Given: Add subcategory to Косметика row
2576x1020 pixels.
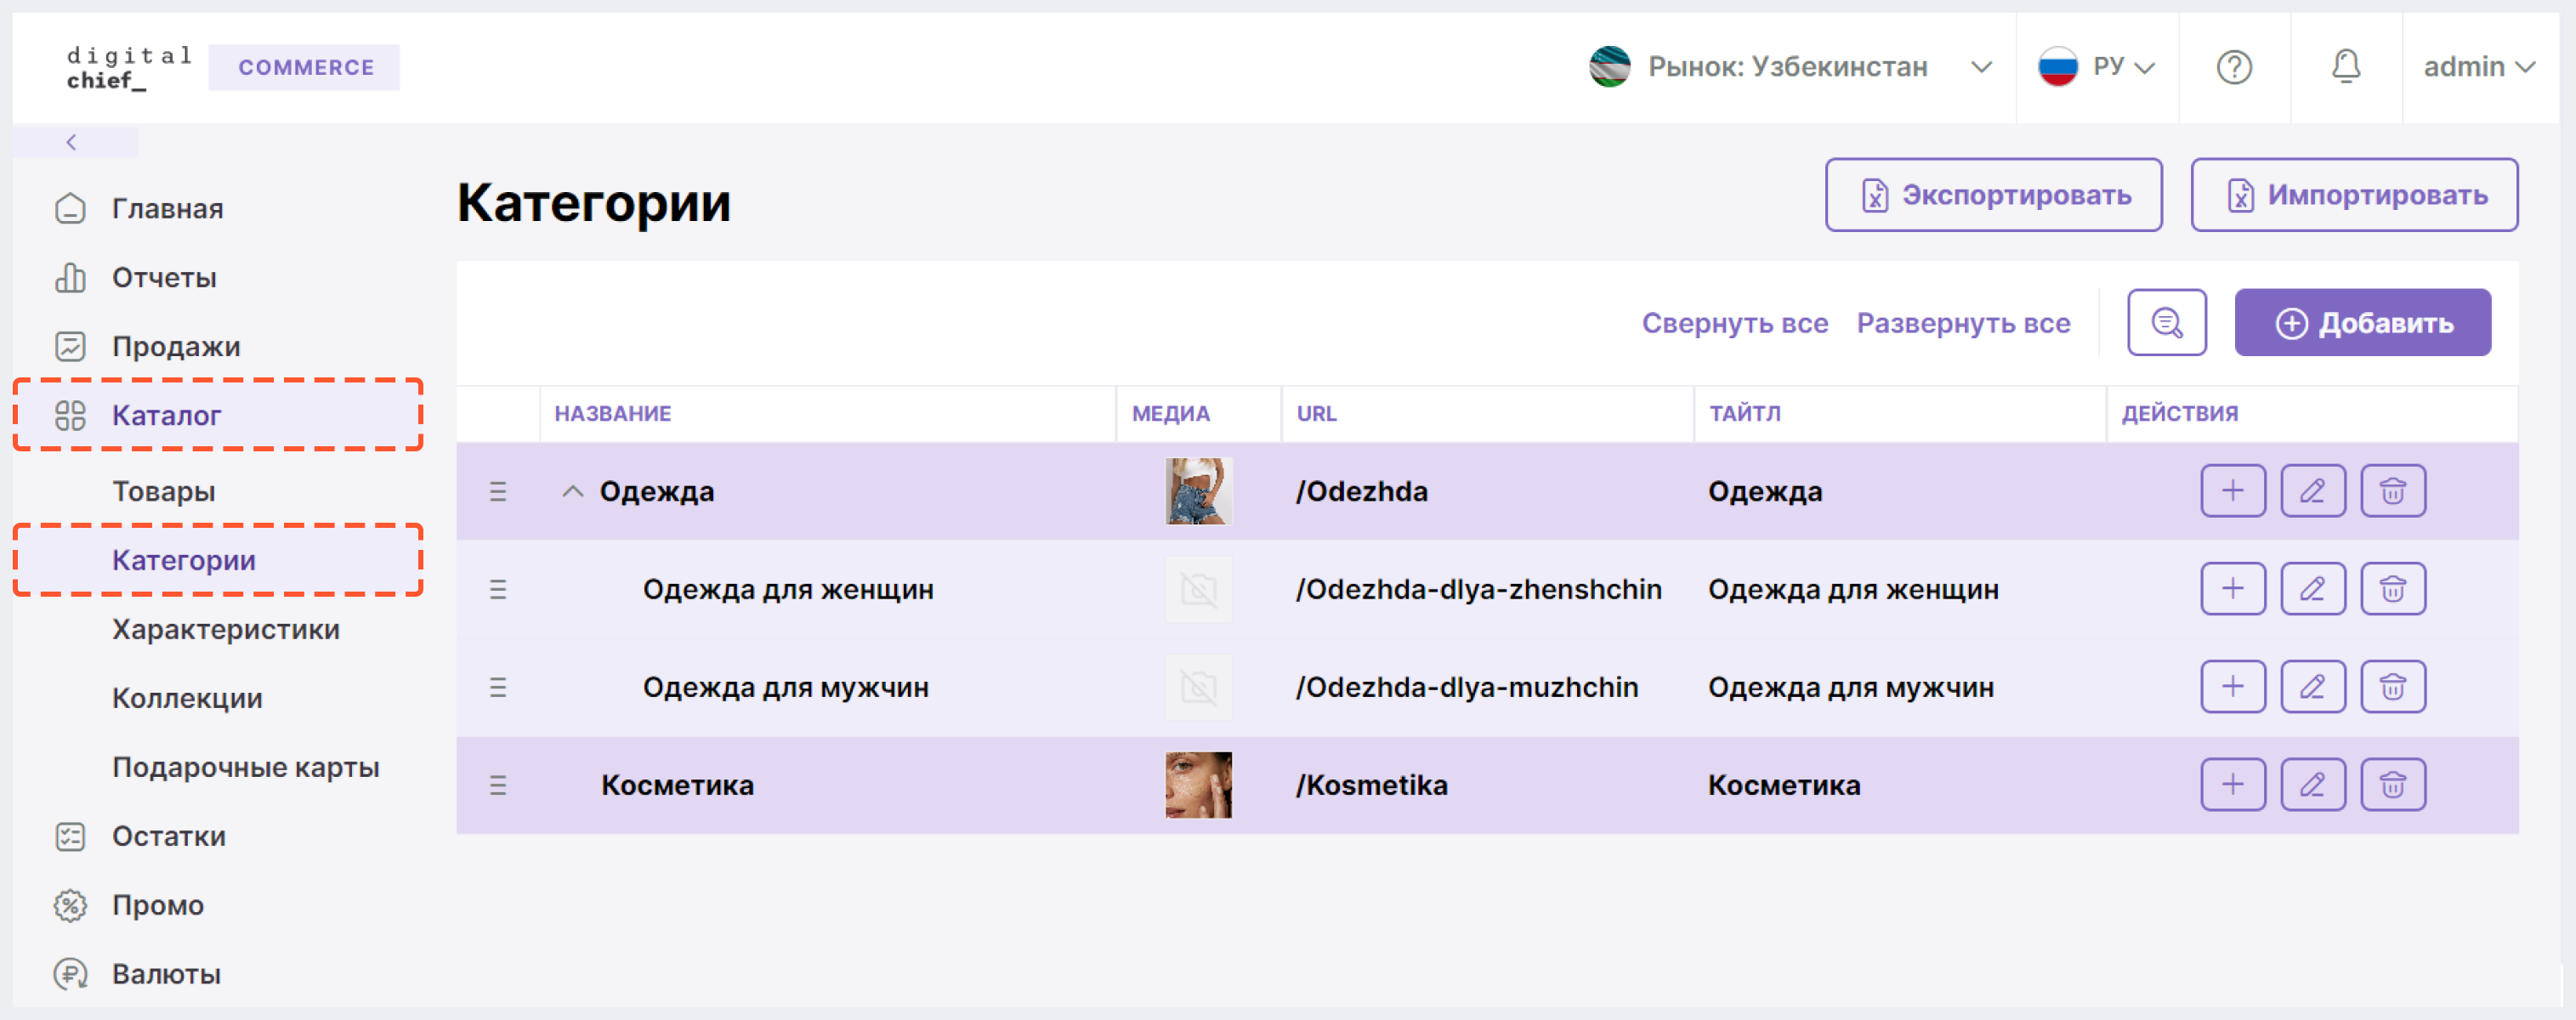Looking at the screenshot, I should (x=2232, y=785).
